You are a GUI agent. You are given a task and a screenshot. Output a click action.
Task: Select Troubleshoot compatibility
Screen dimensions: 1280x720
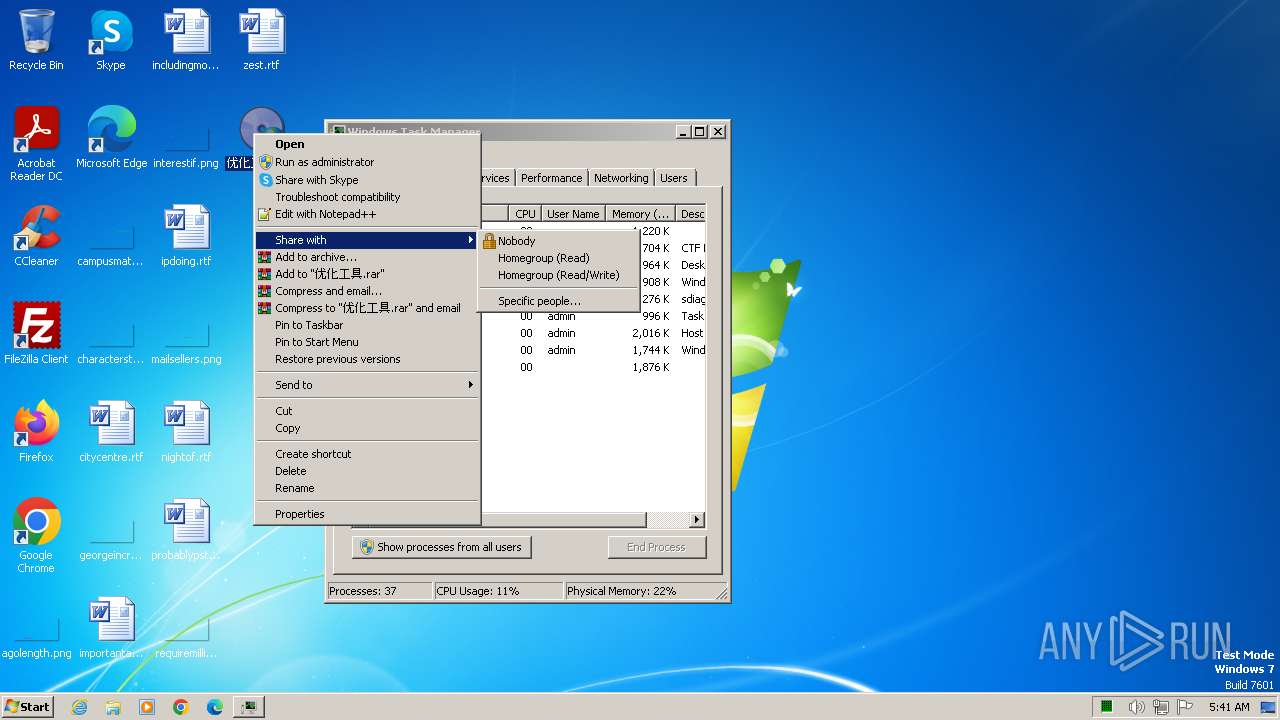[368, 197]
